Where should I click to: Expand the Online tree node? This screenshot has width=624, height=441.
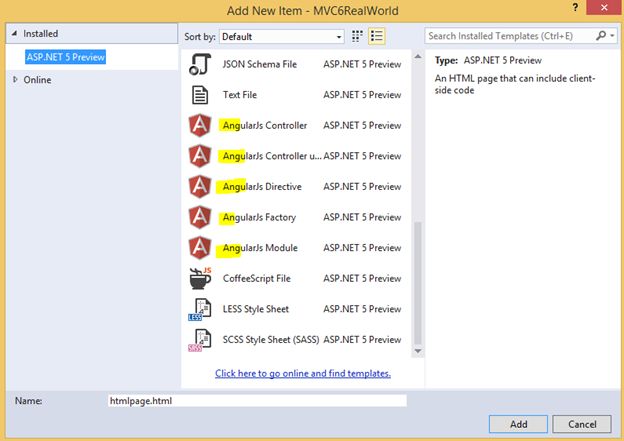tap(15, 80)
